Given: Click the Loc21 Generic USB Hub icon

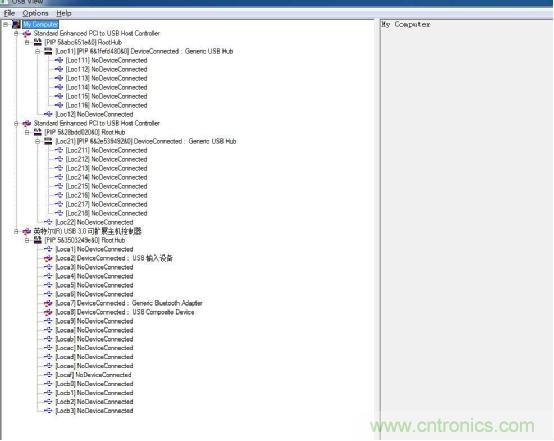Looking at the screenshot, I should tap(48, 142).
